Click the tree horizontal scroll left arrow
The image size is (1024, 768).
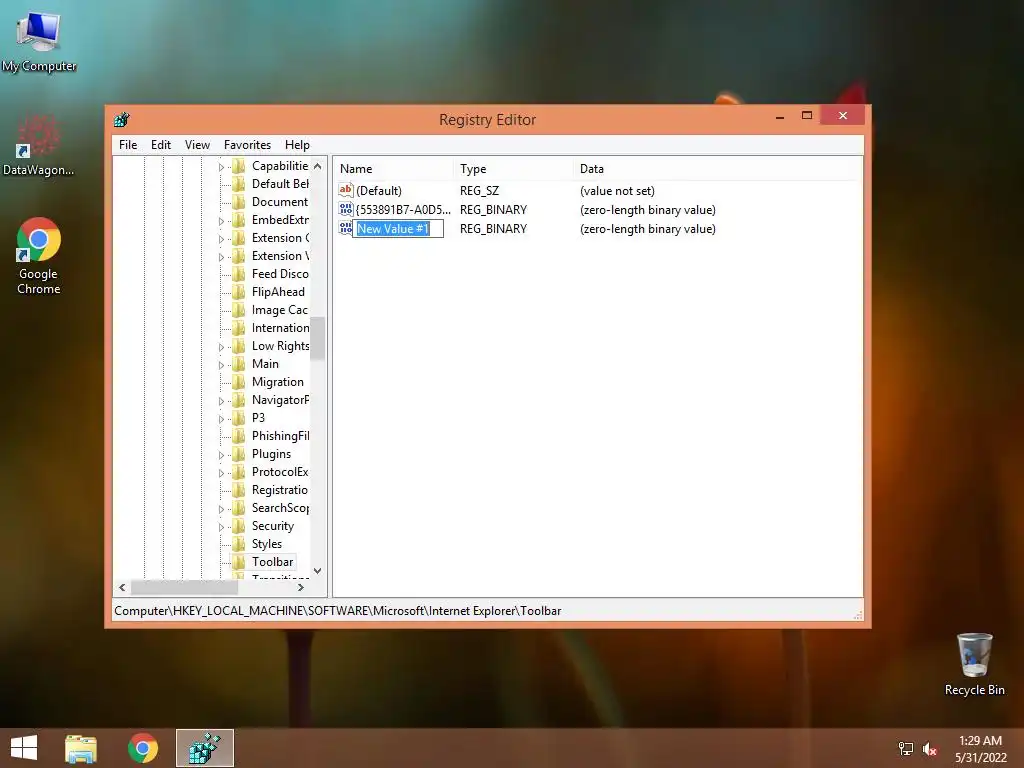122,587
